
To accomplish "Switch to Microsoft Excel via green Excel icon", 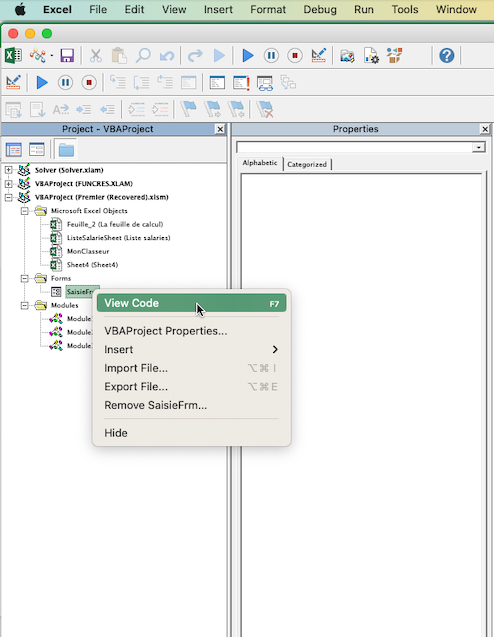I will point(13,55).
